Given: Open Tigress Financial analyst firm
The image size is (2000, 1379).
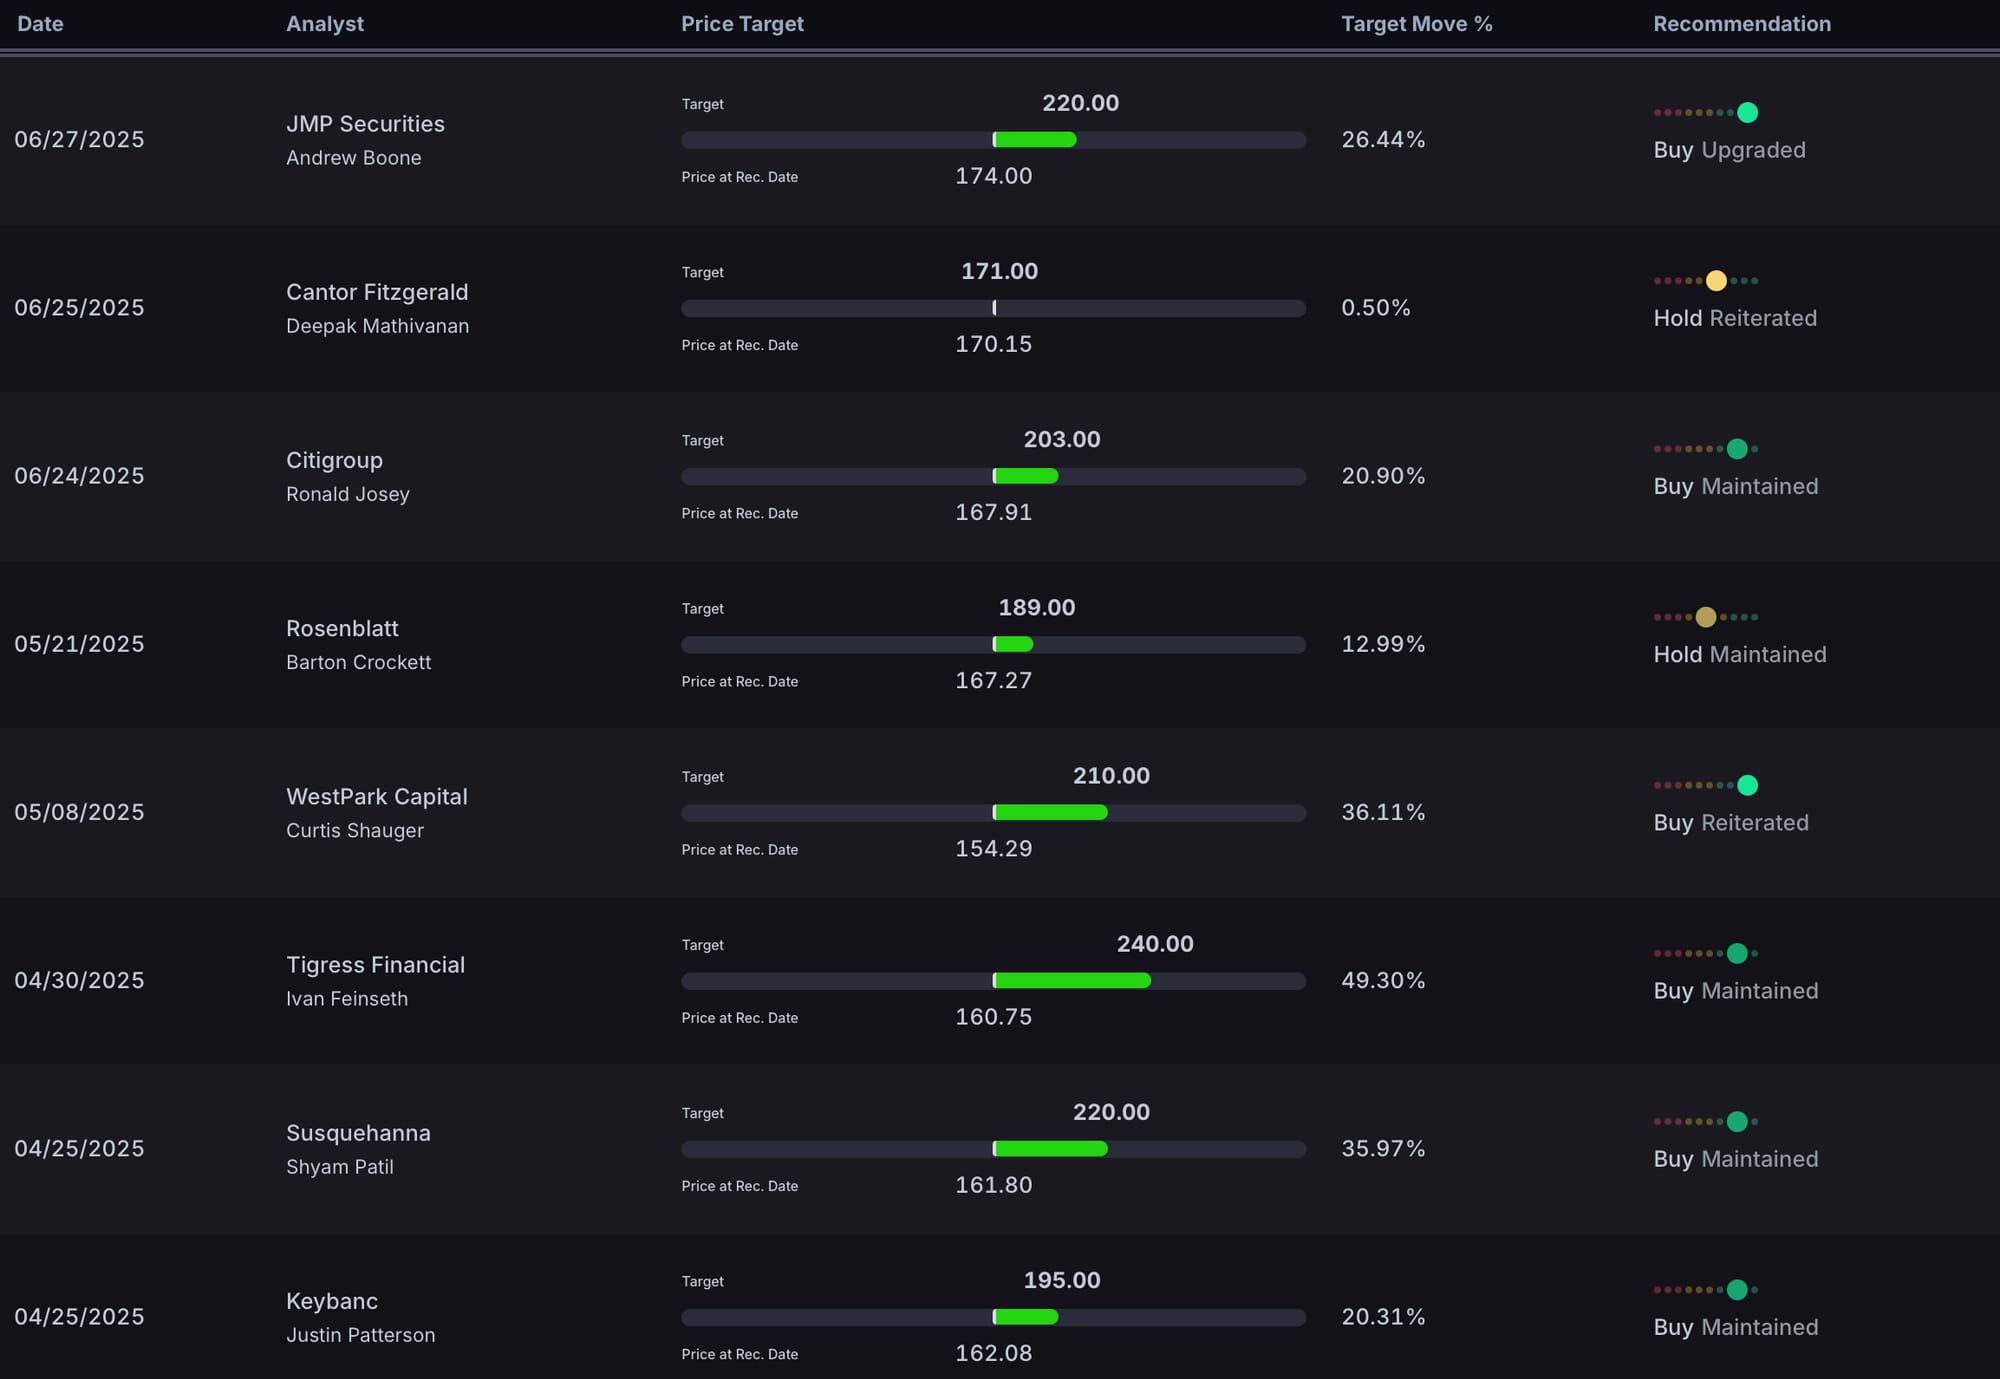Looking at the screenshot, I should pos(375,965).
